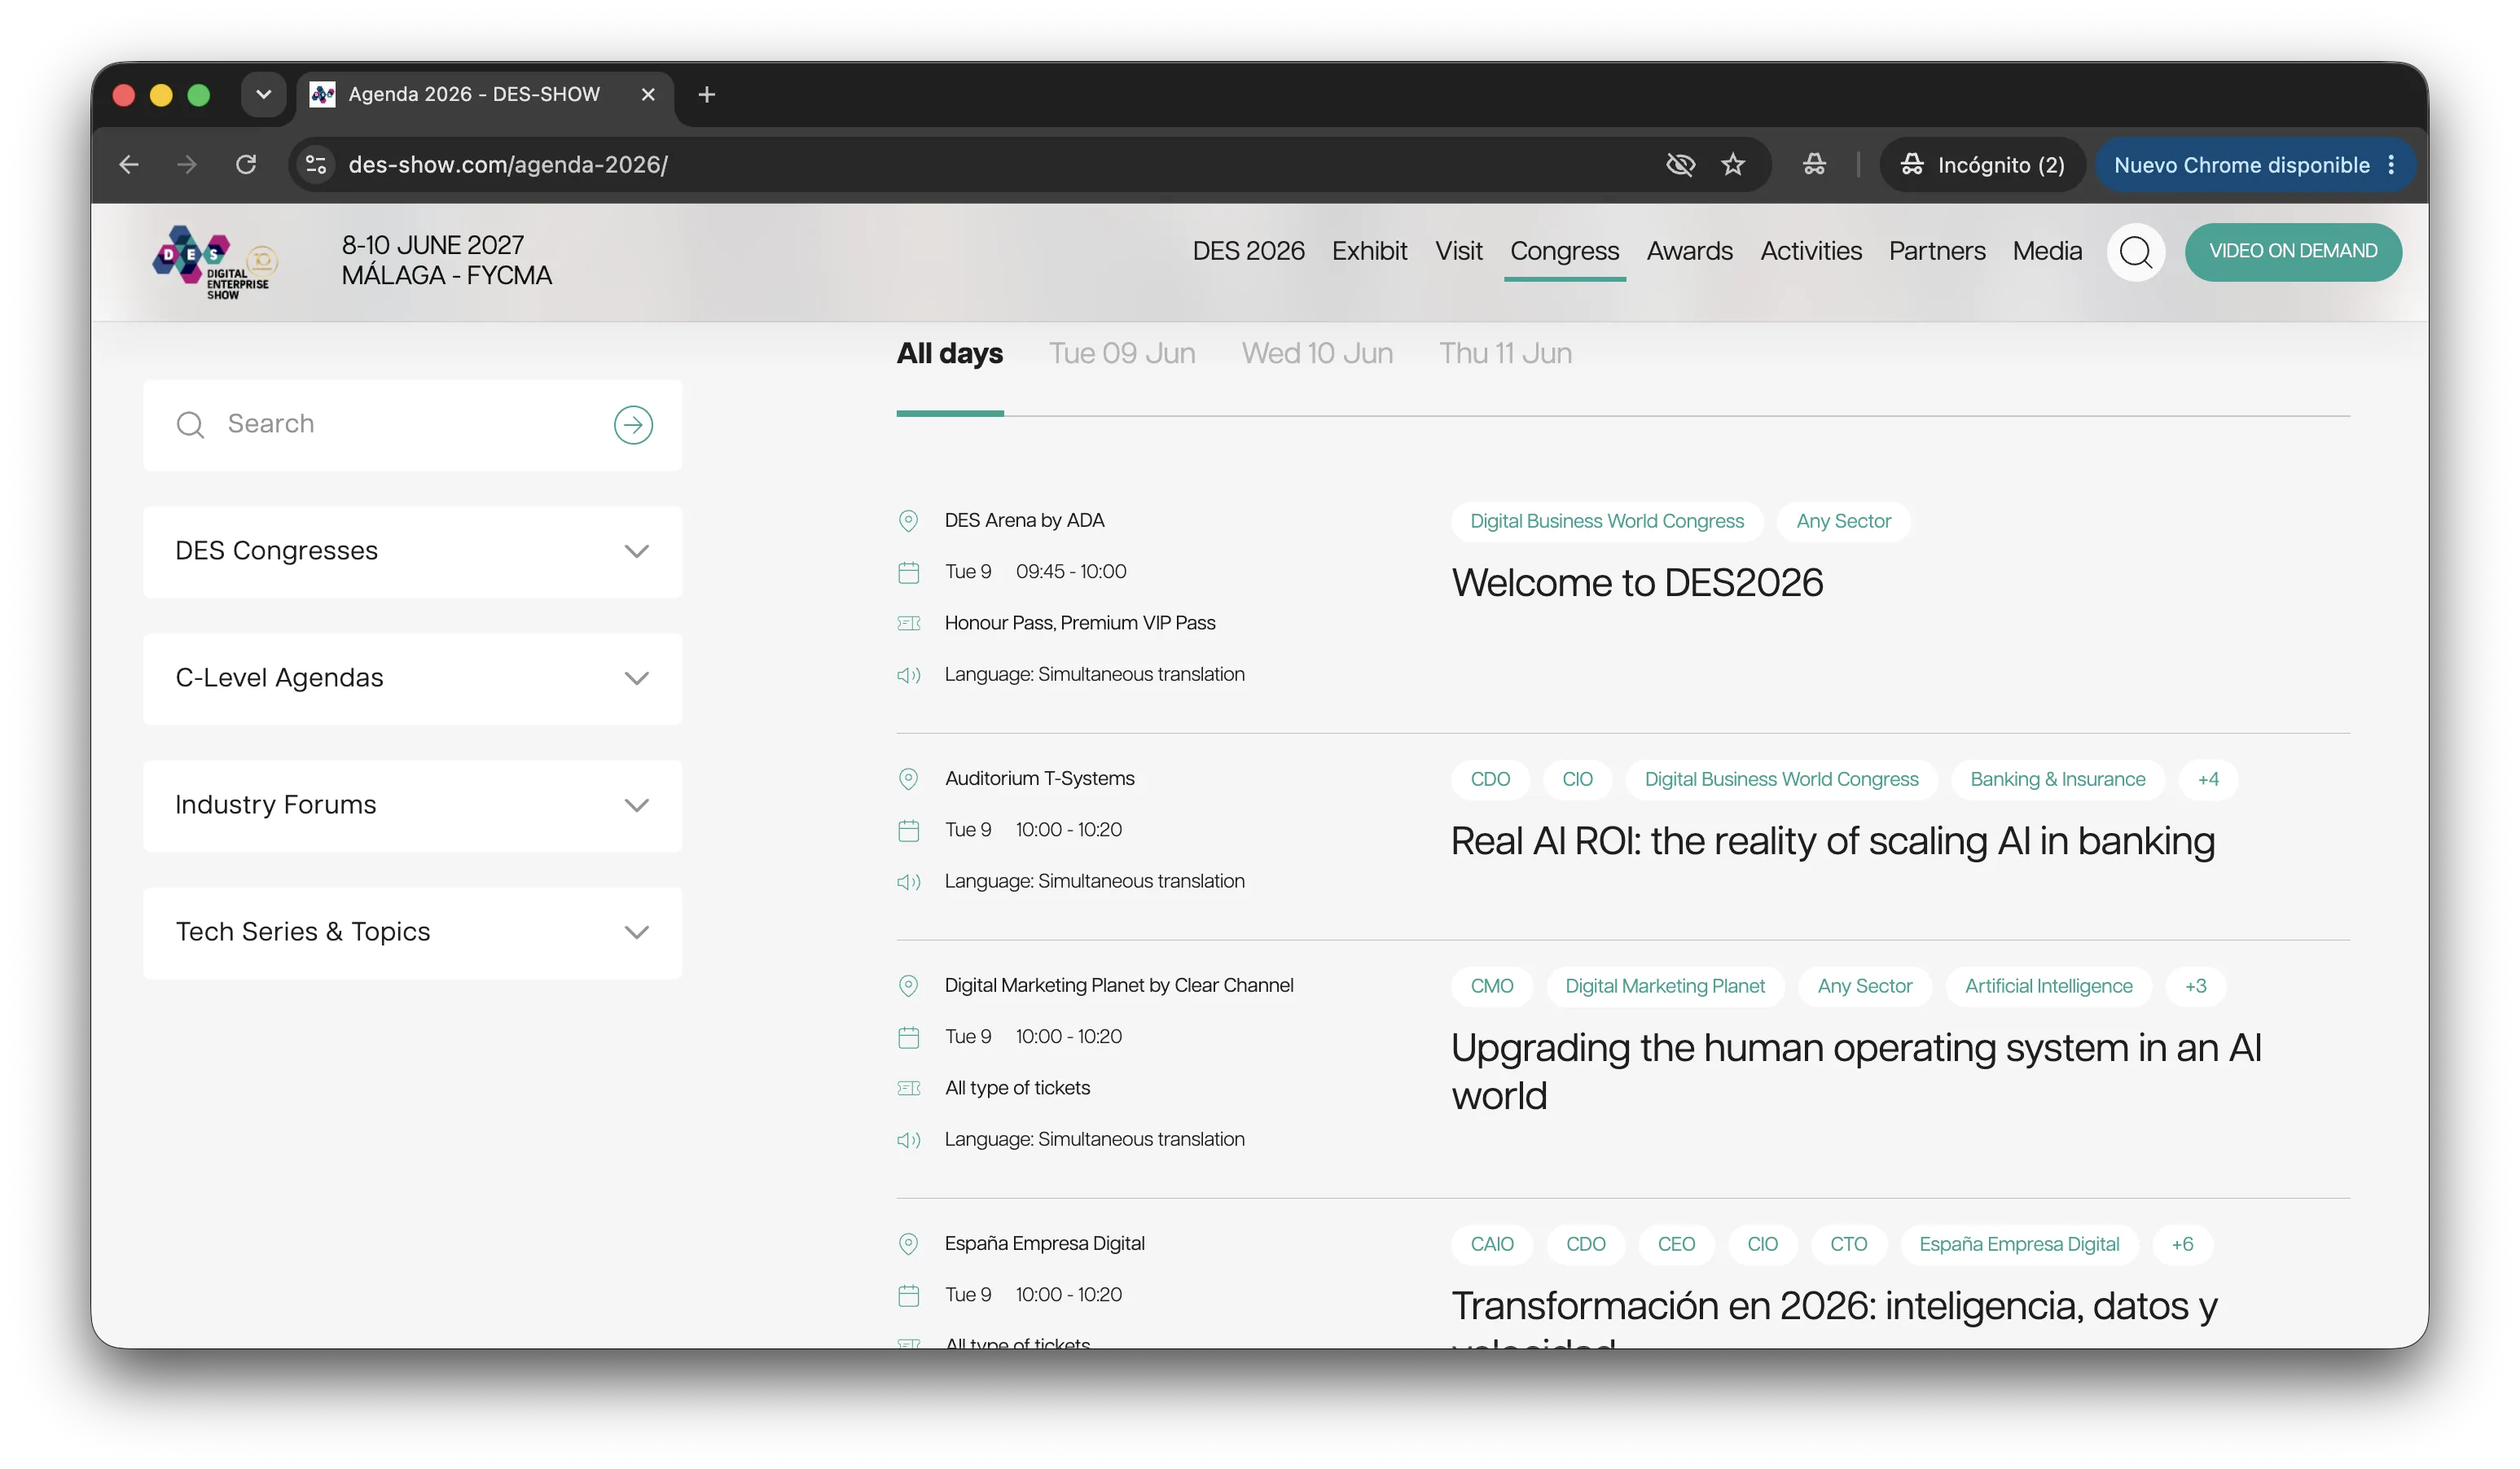
Task: Open the Partners menu
Action: (1937, 251)
